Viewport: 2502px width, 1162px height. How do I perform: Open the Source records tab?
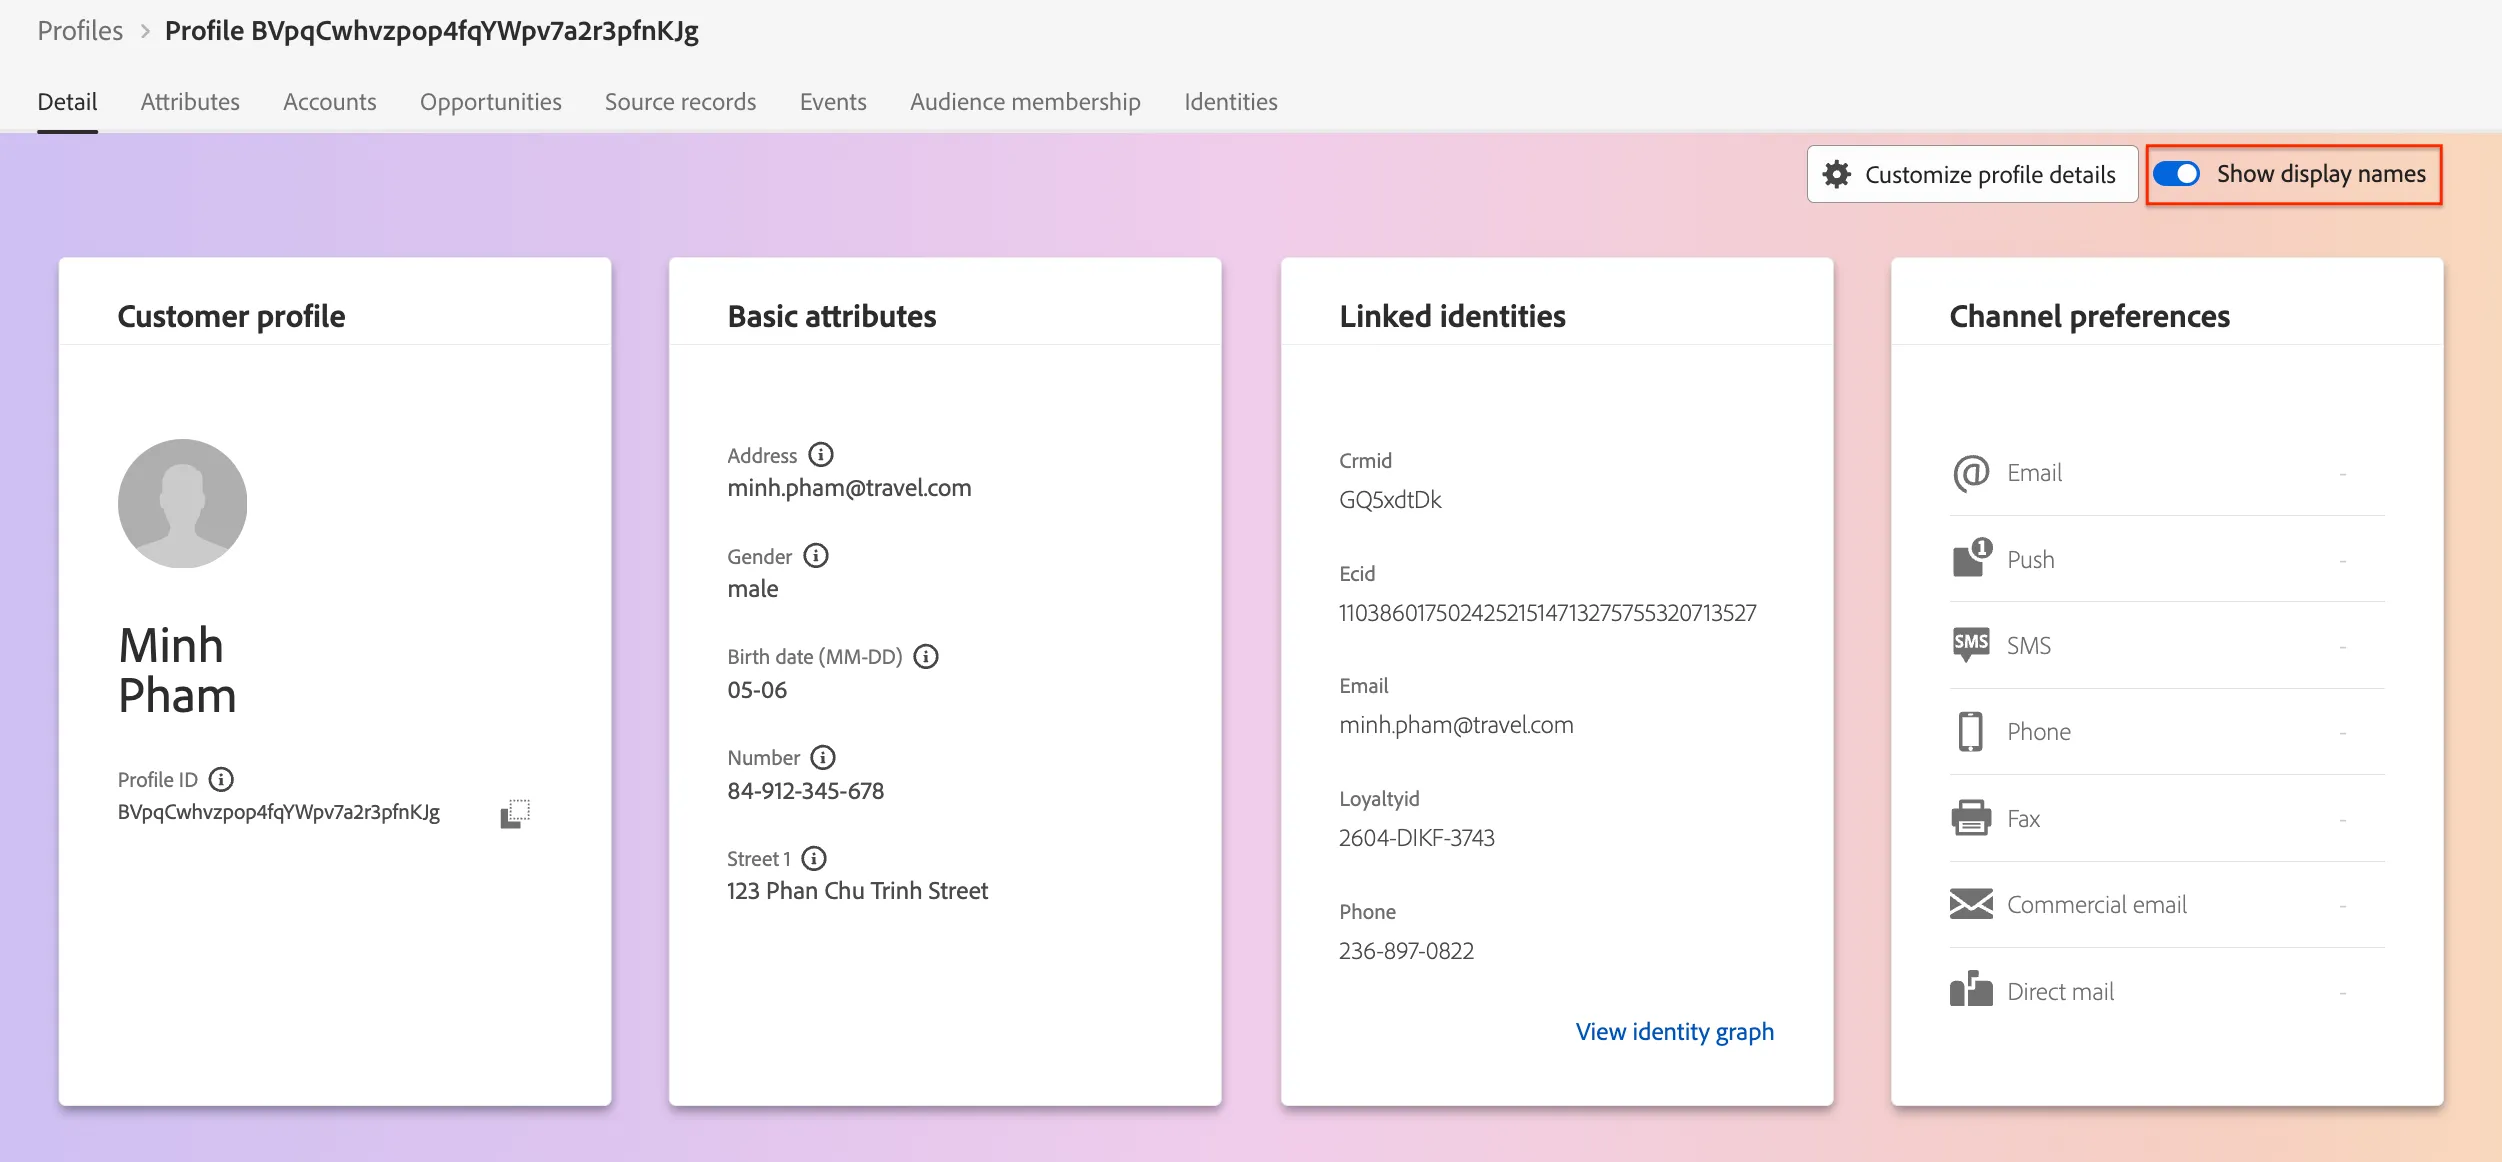click(x=681, y=102)
